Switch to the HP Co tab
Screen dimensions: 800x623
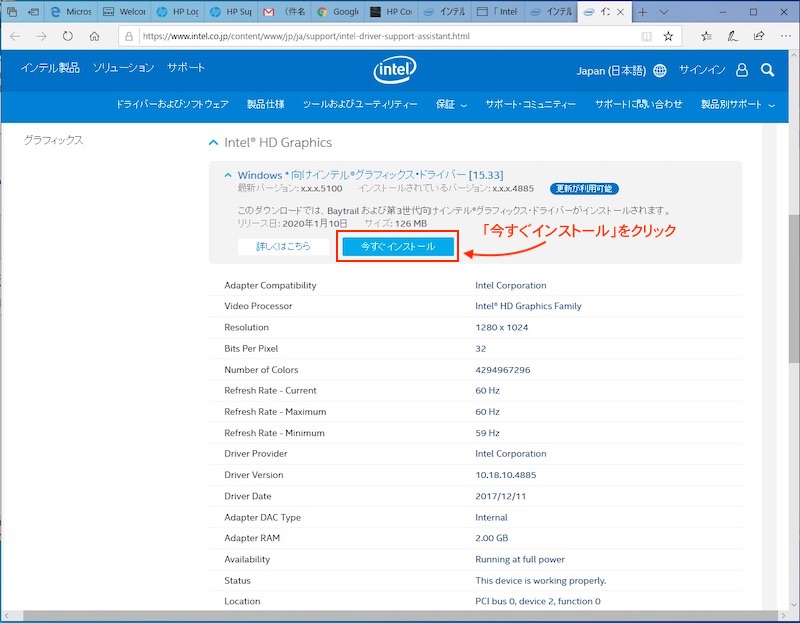pos(390,12)
